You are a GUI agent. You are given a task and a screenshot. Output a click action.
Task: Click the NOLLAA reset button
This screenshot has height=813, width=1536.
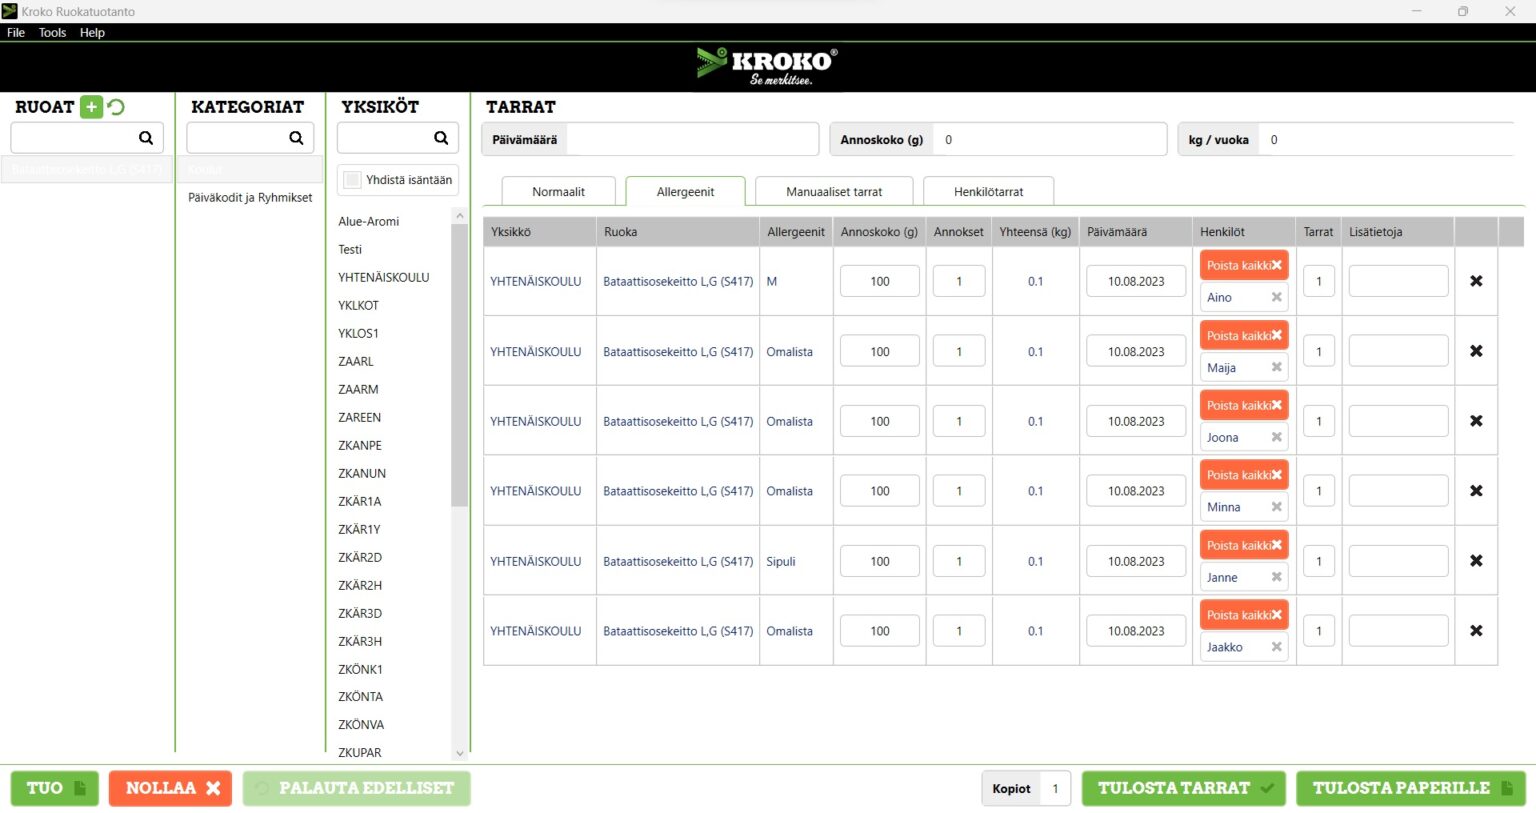point(170,788)
